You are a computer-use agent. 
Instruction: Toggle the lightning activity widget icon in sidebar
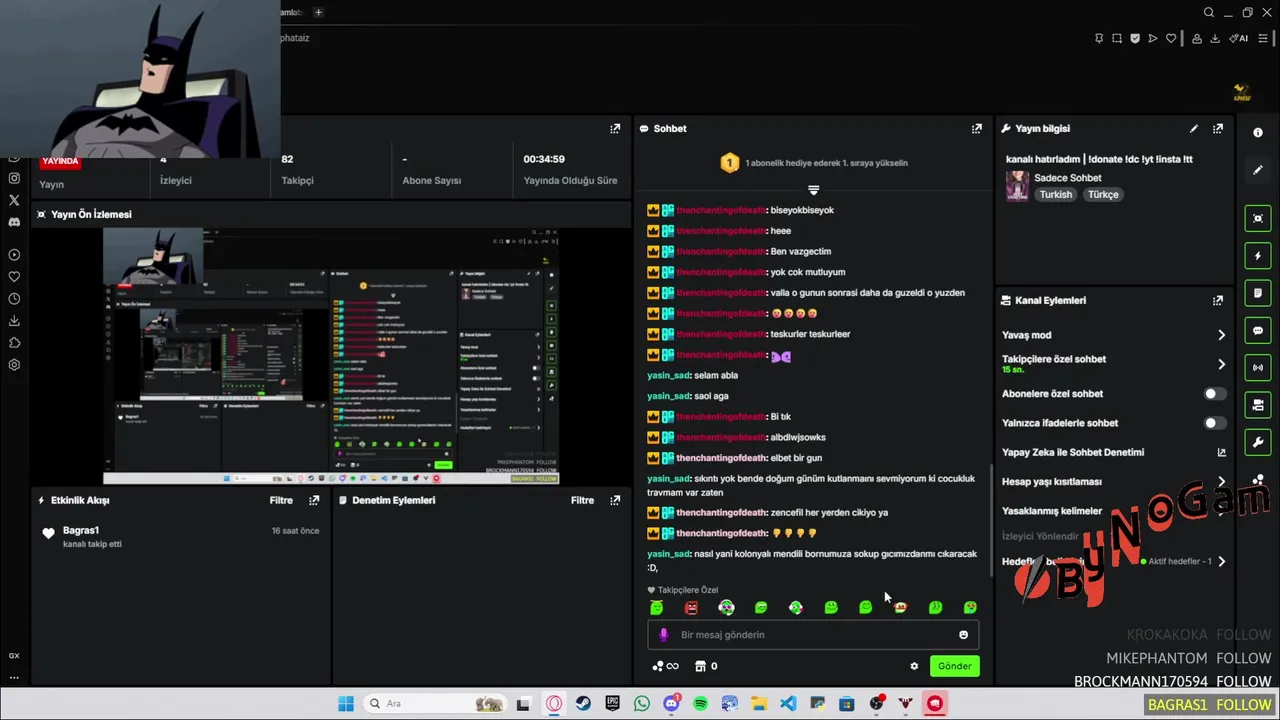pos(1258,256)
